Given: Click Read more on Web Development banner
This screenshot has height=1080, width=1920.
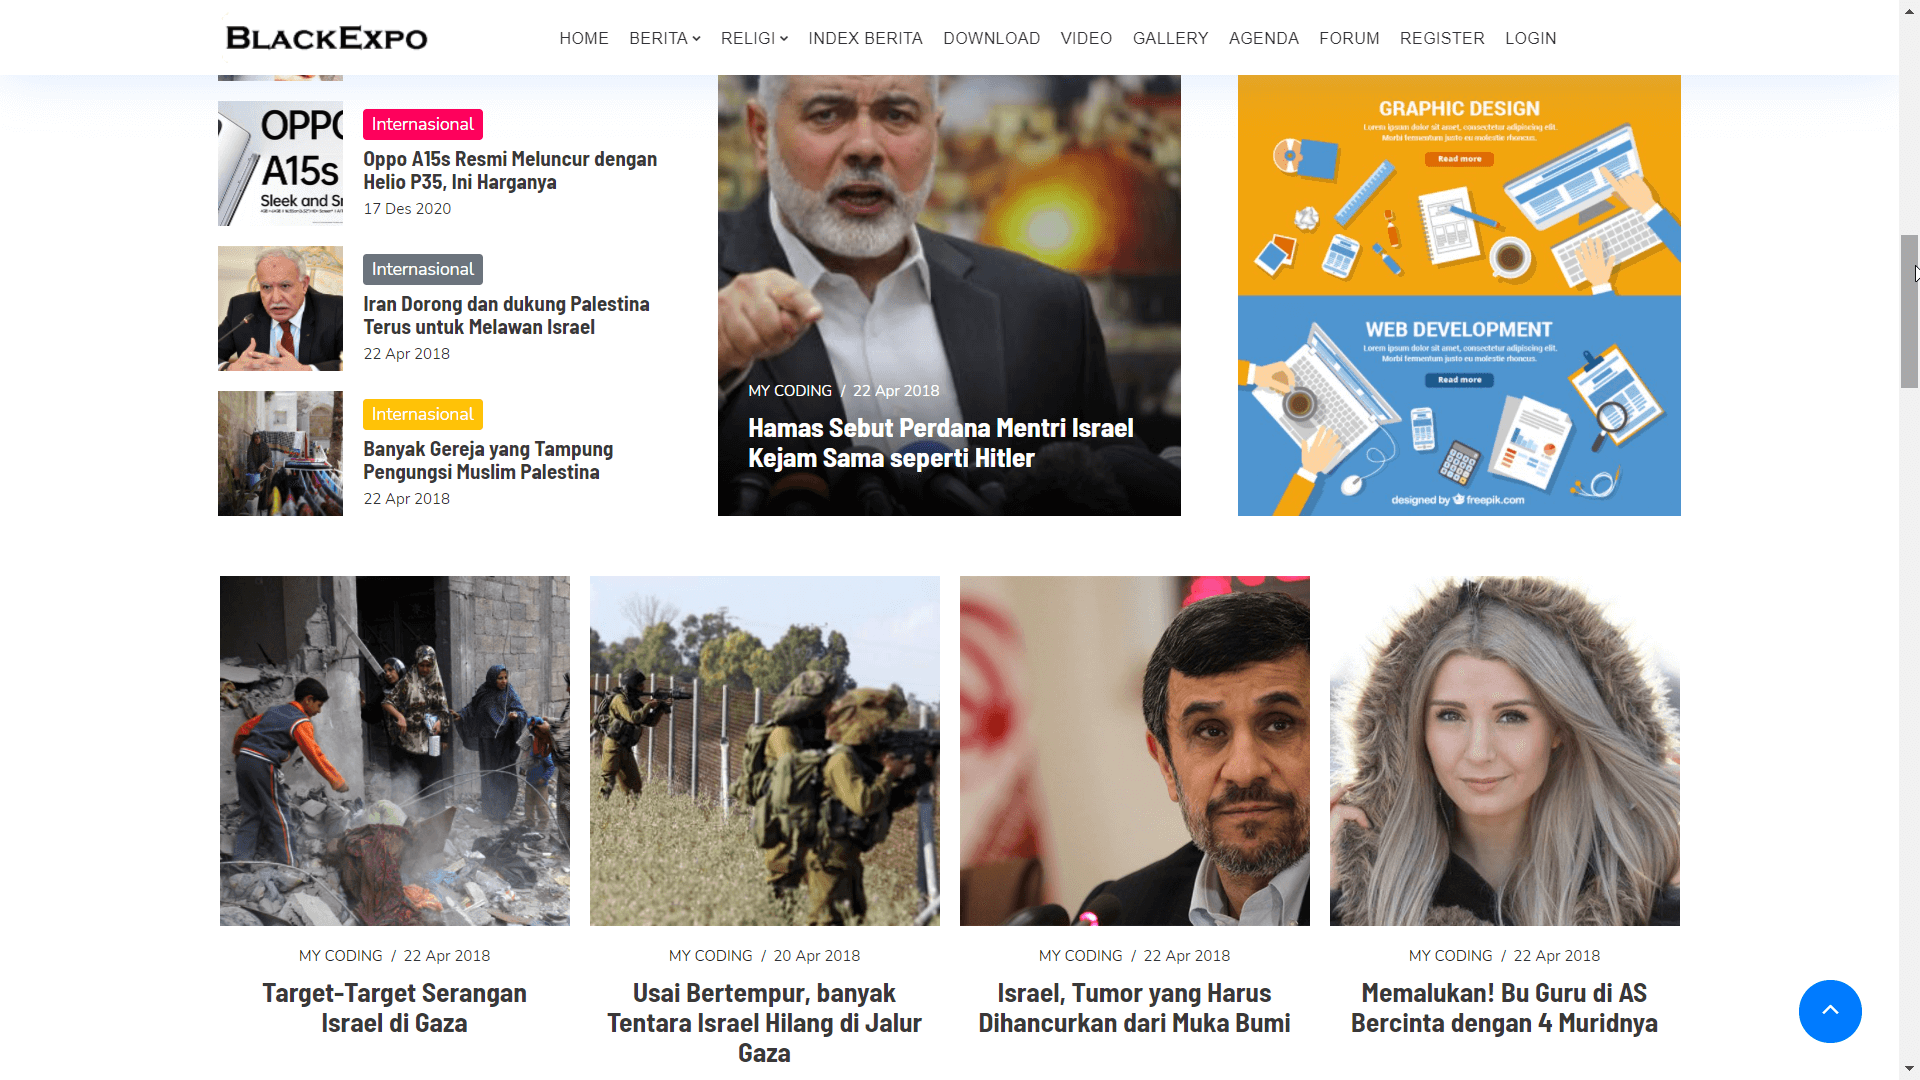Looking at the screenshot, I should [x=1460, y=380].
